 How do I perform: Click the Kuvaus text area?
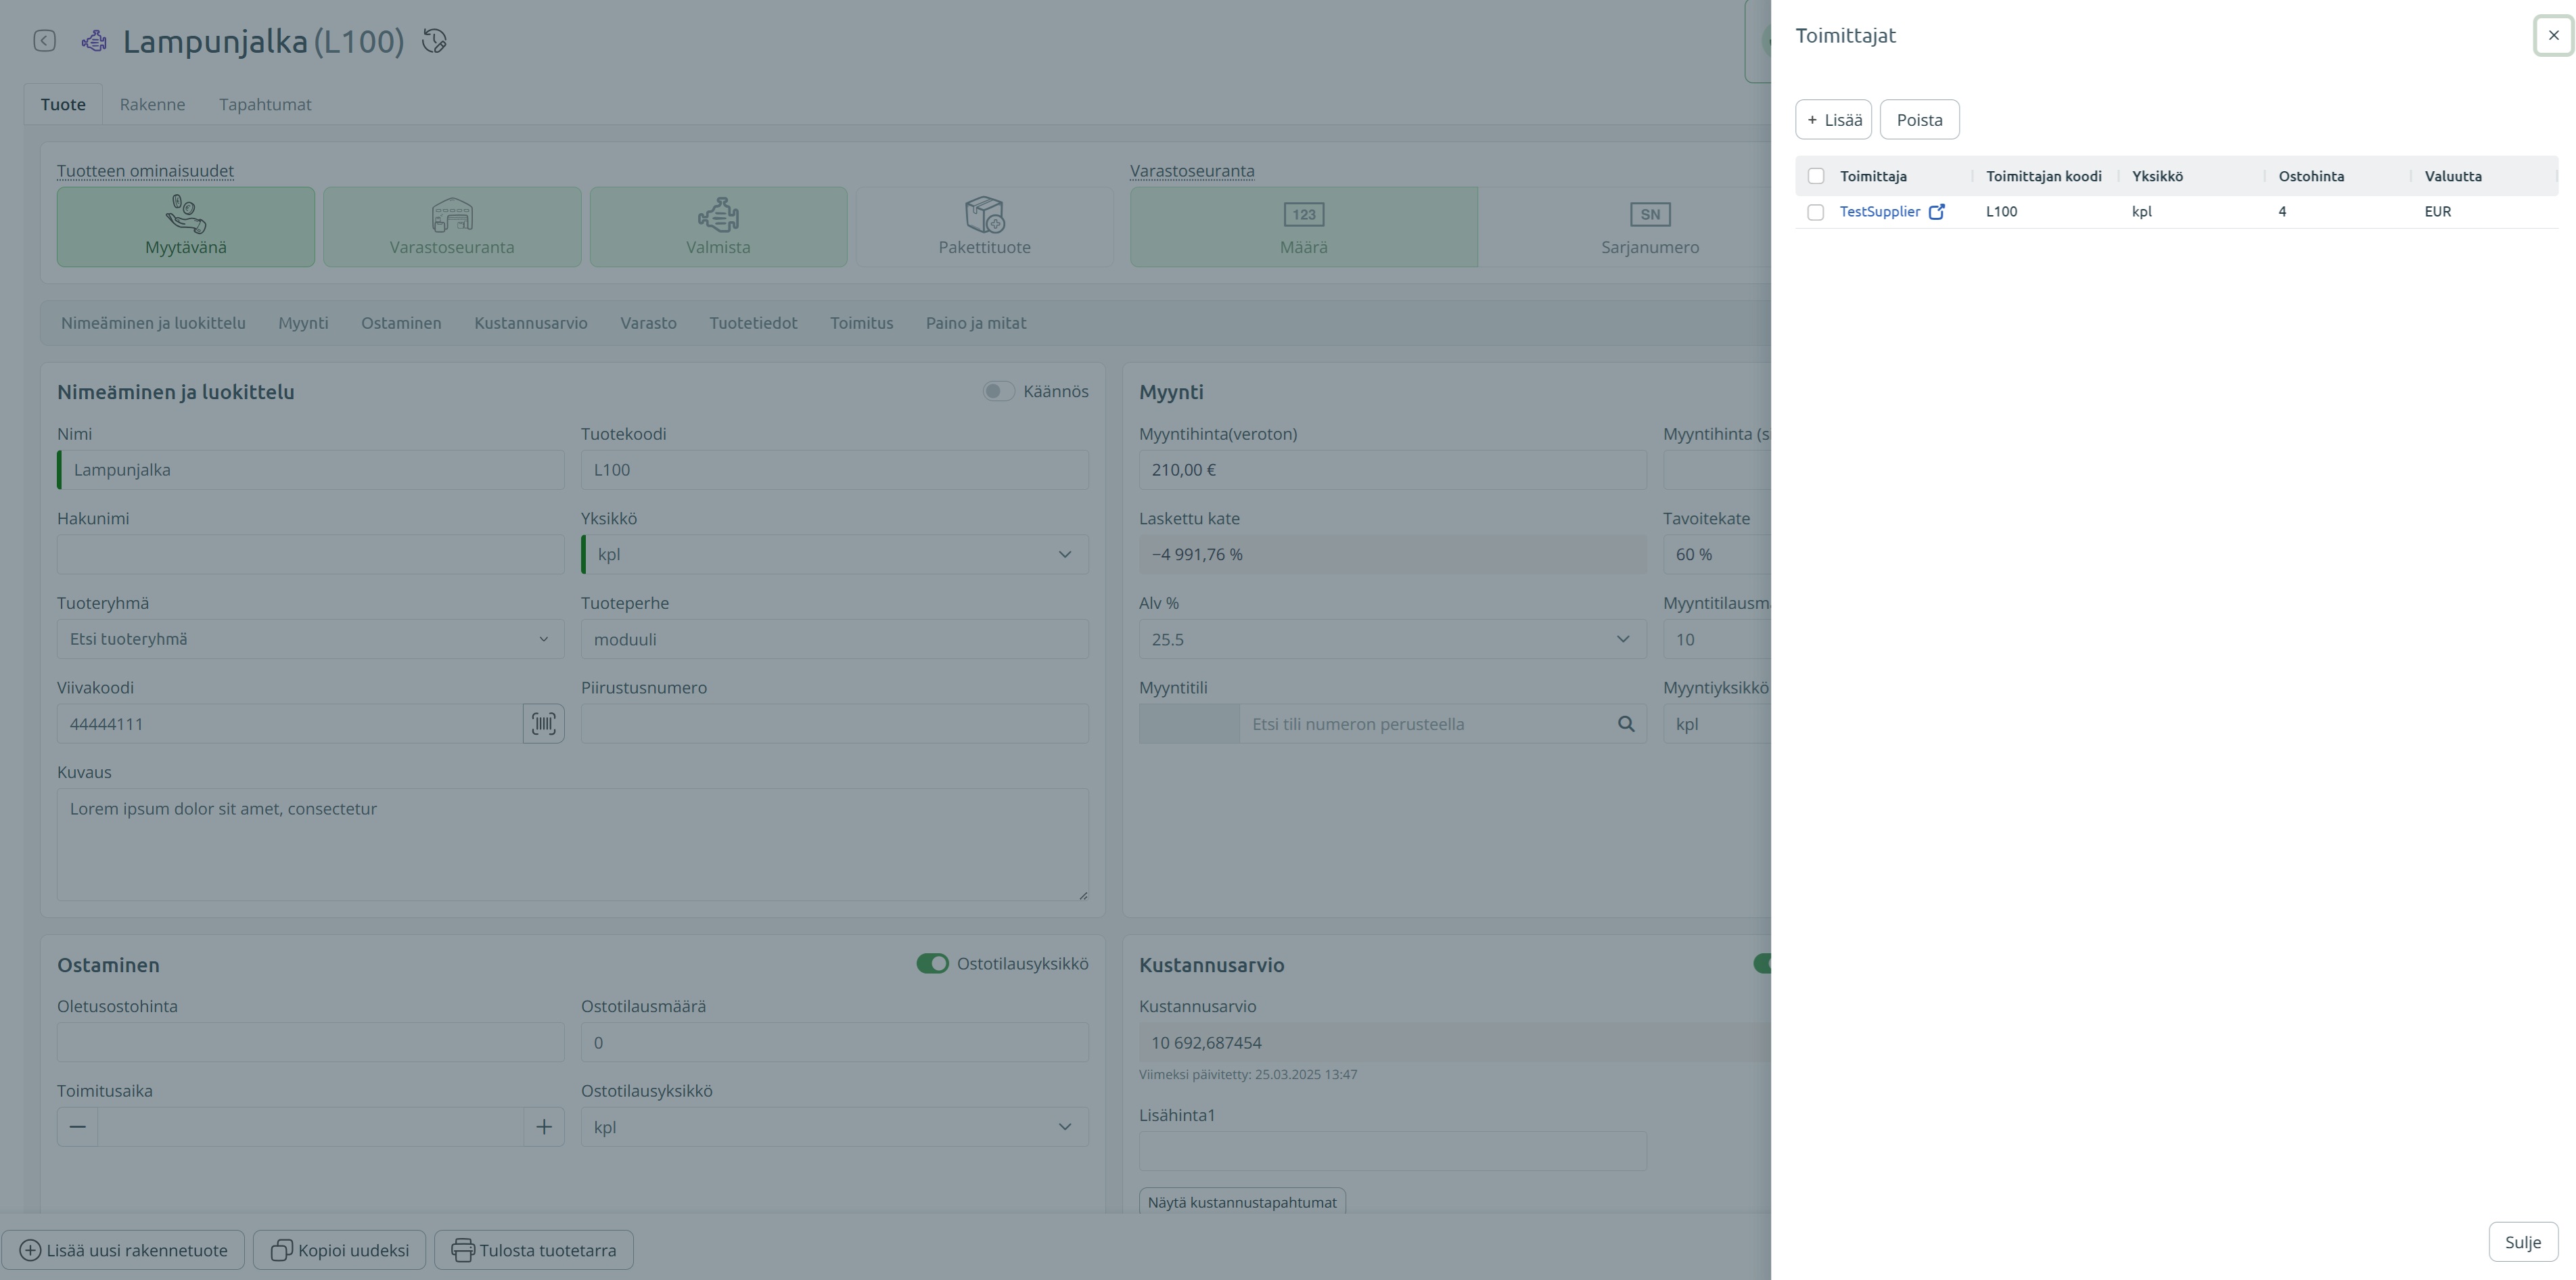(573, 845)
